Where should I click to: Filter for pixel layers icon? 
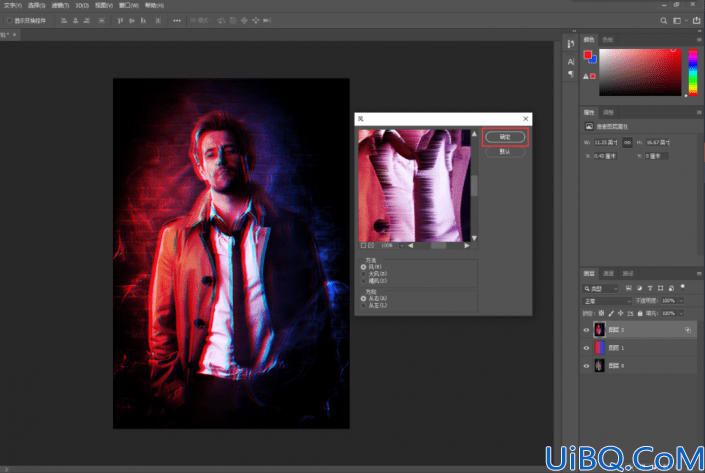click(629, 288)
